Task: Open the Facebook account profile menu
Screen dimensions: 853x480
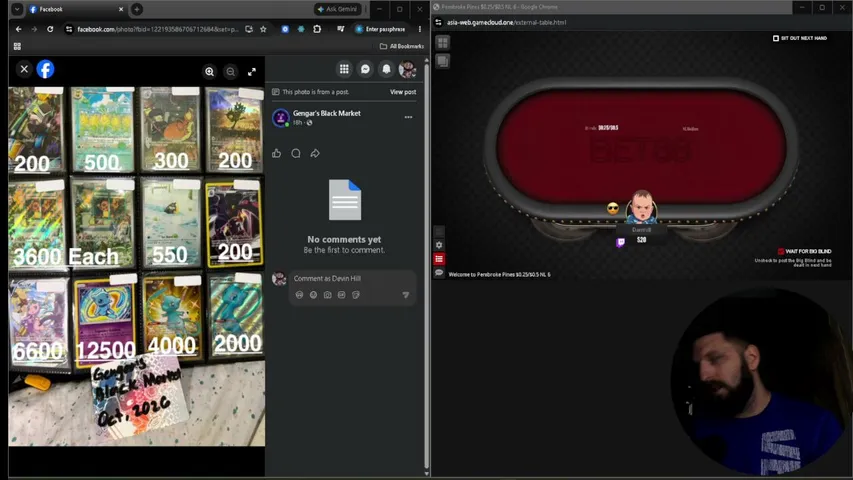Action: (x=407, y=69)
